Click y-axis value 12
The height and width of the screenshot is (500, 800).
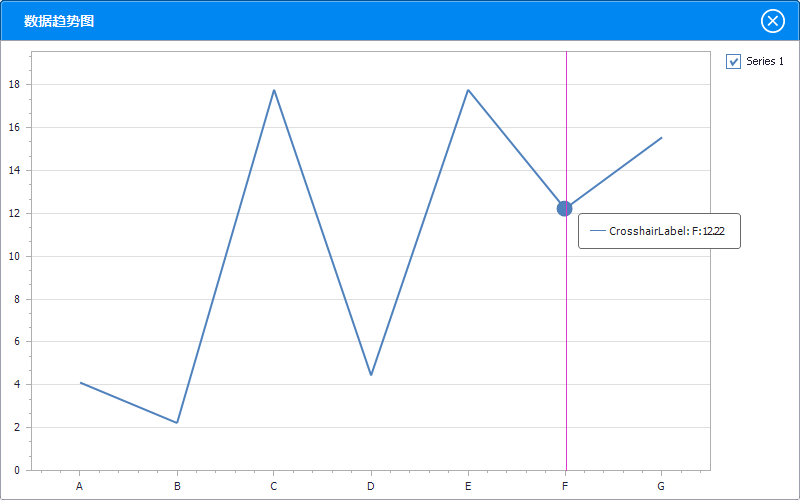coord(14,213)
